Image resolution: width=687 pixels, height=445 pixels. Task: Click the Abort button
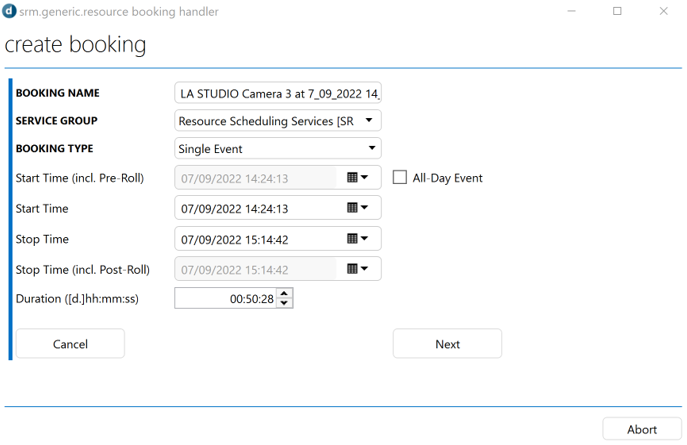pos(642,429)
